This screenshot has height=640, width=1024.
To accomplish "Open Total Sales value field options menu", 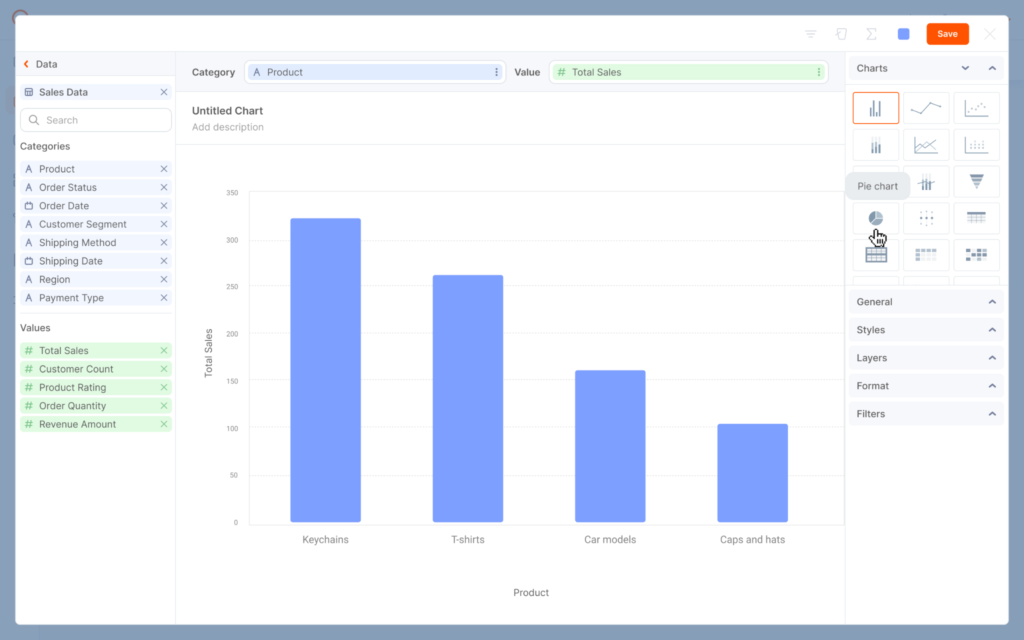I will (x=819, y=72).
